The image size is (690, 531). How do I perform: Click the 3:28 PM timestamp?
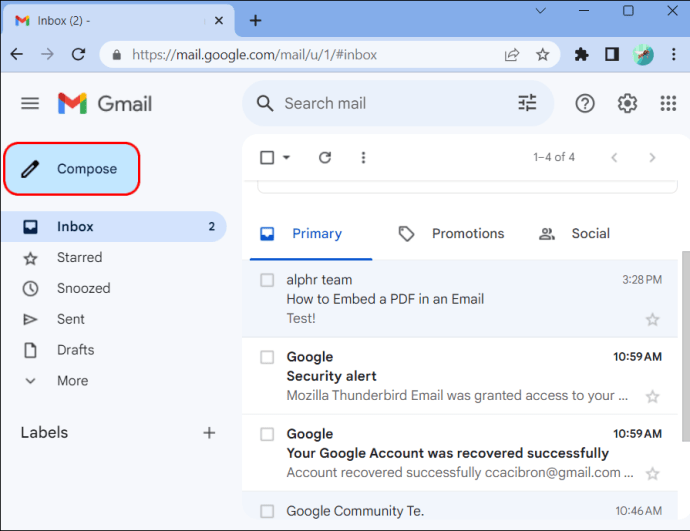642,280
